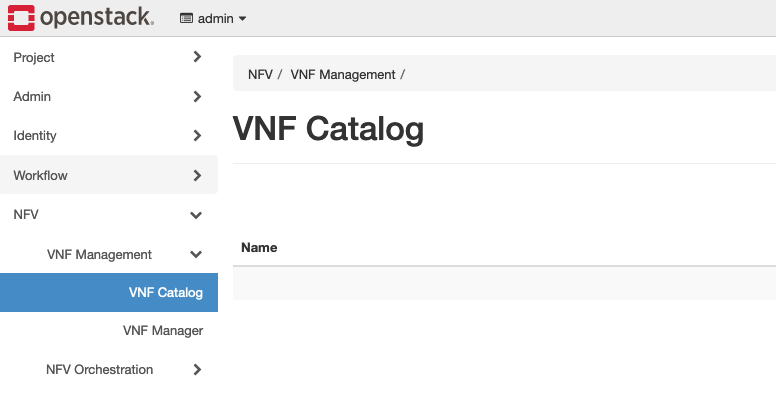Click the Admin panel's right chevron
Screen dimensions: 776x413
(197, 97)
